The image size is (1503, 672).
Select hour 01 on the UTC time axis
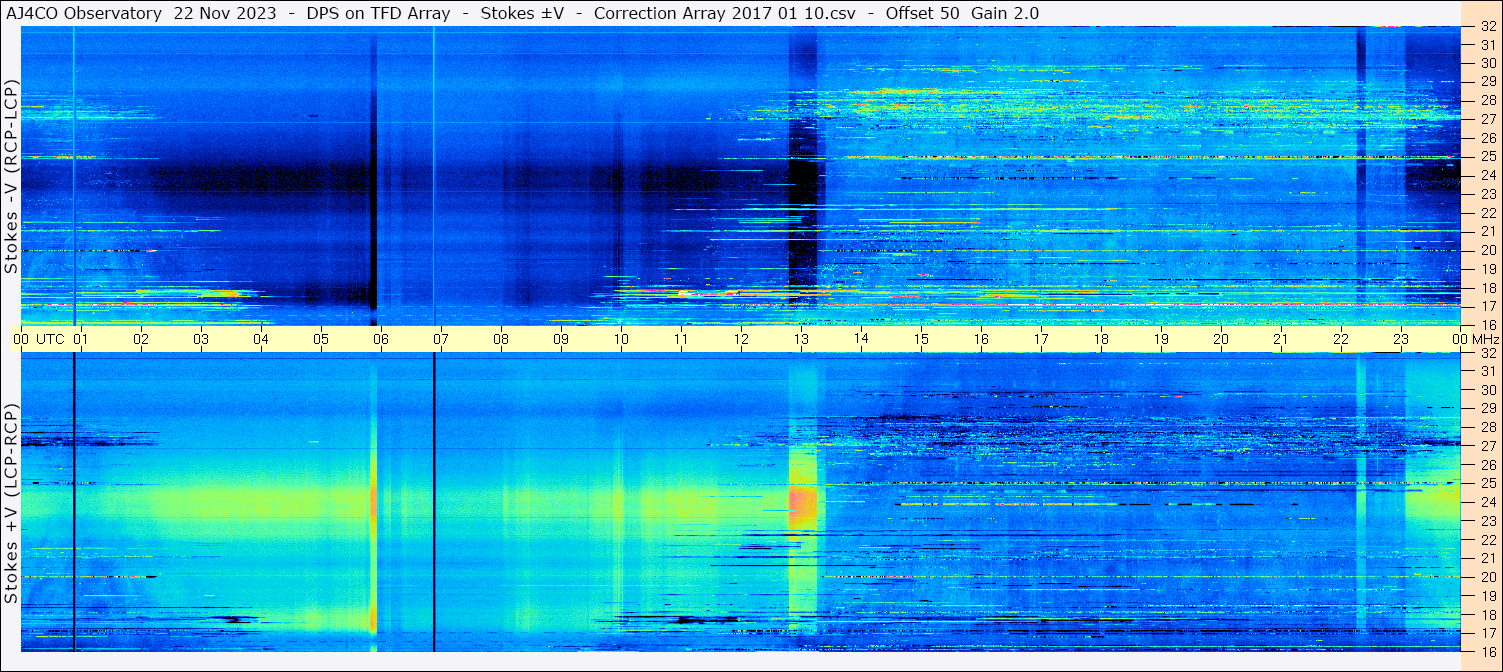pyautogui.click(x=81, y=339)
